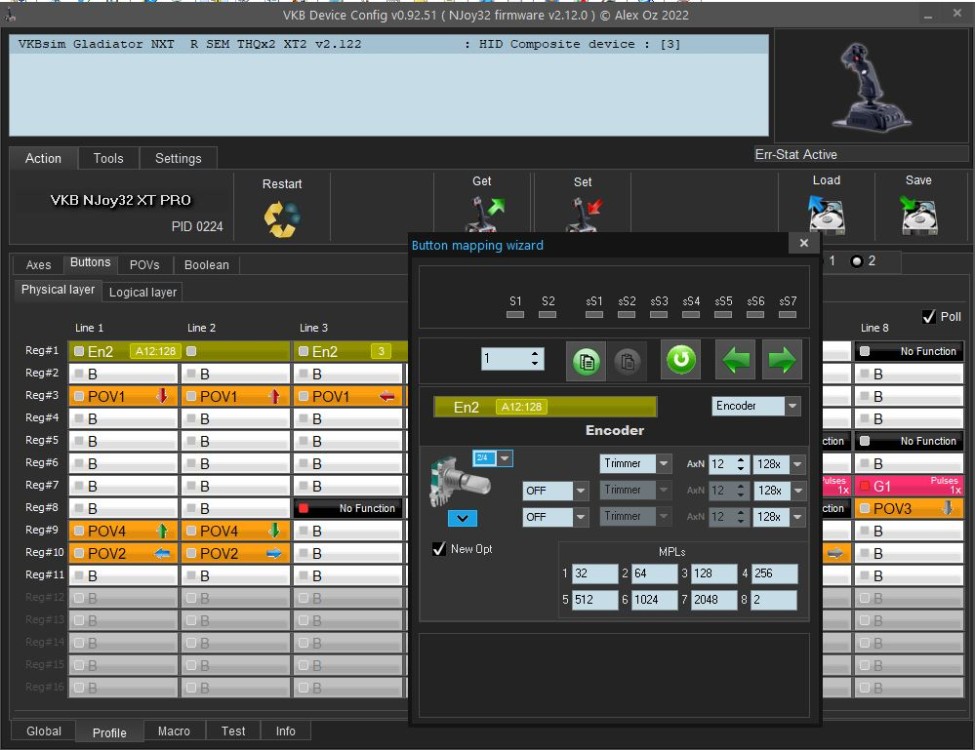Go to next button with green right arrow

pyautogui.click(x=782, y=360)
